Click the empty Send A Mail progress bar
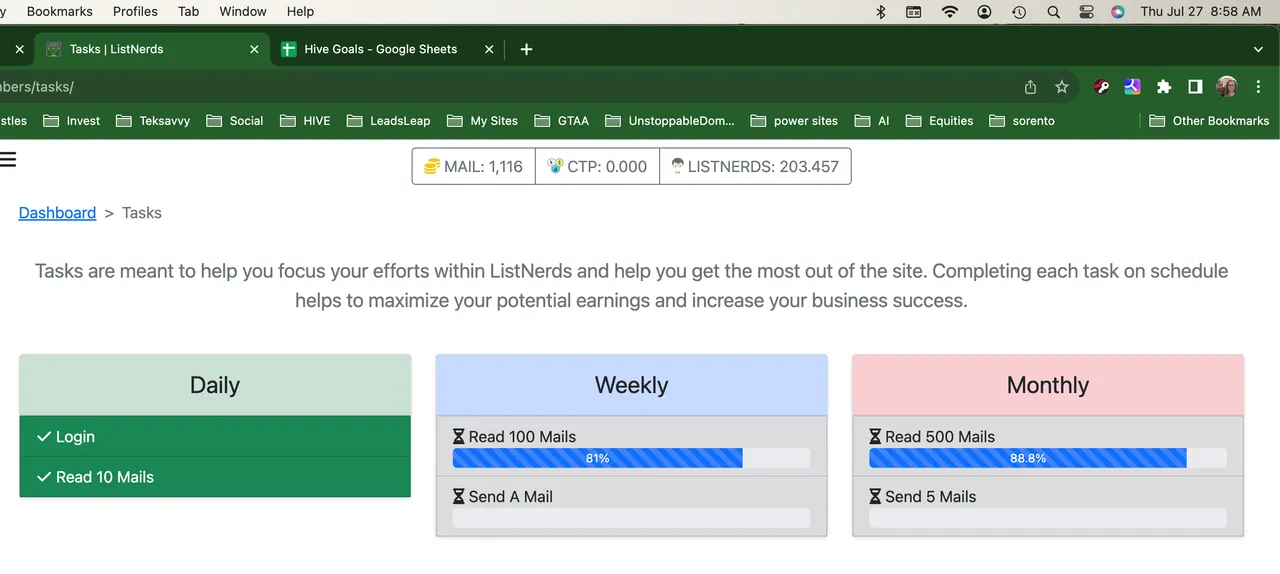Screen dimensions: 1280x574 (x=631, y=518)
